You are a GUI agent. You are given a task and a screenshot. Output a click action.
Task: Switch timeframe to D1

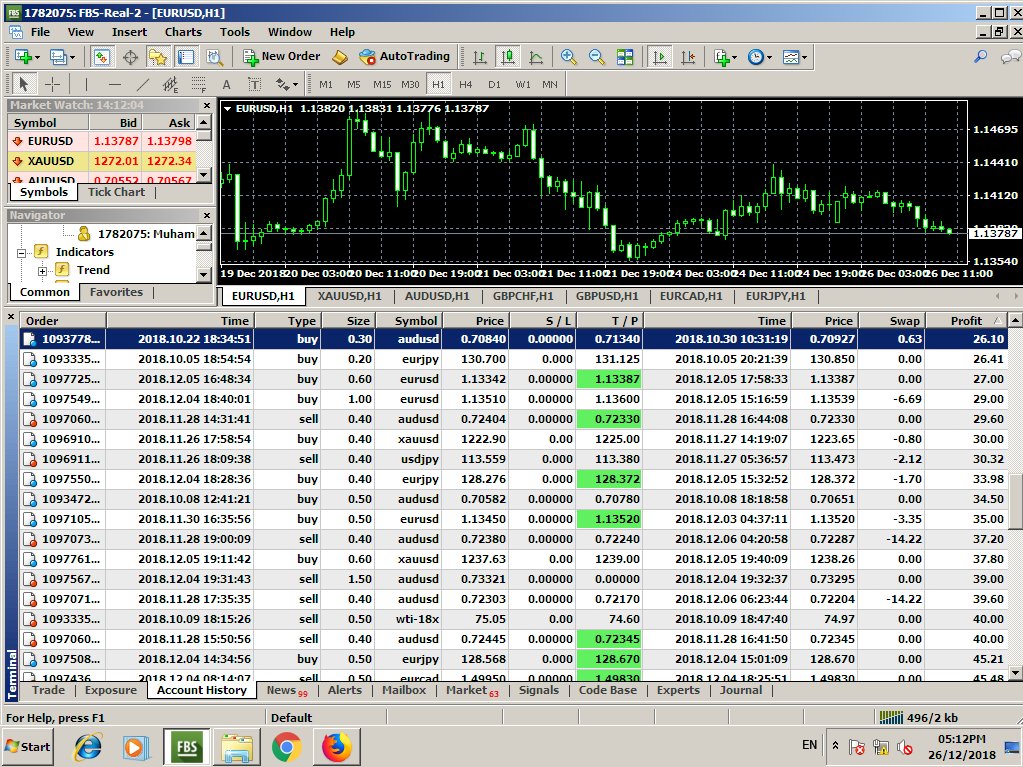coord(494,84)
